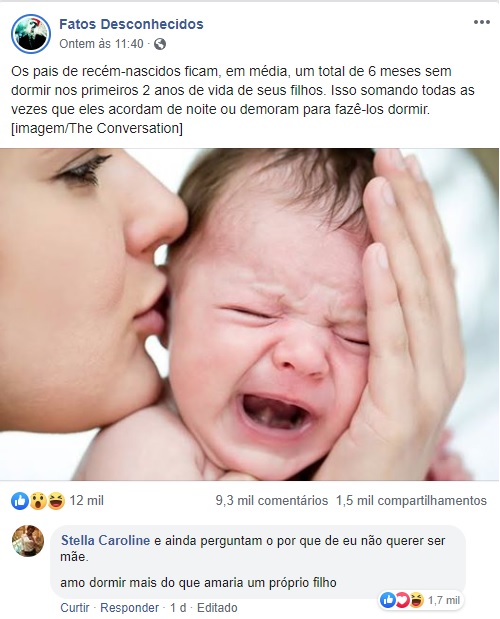
Task: Click the 'Ontem às 11:40' timestamp
Action: 101,44
